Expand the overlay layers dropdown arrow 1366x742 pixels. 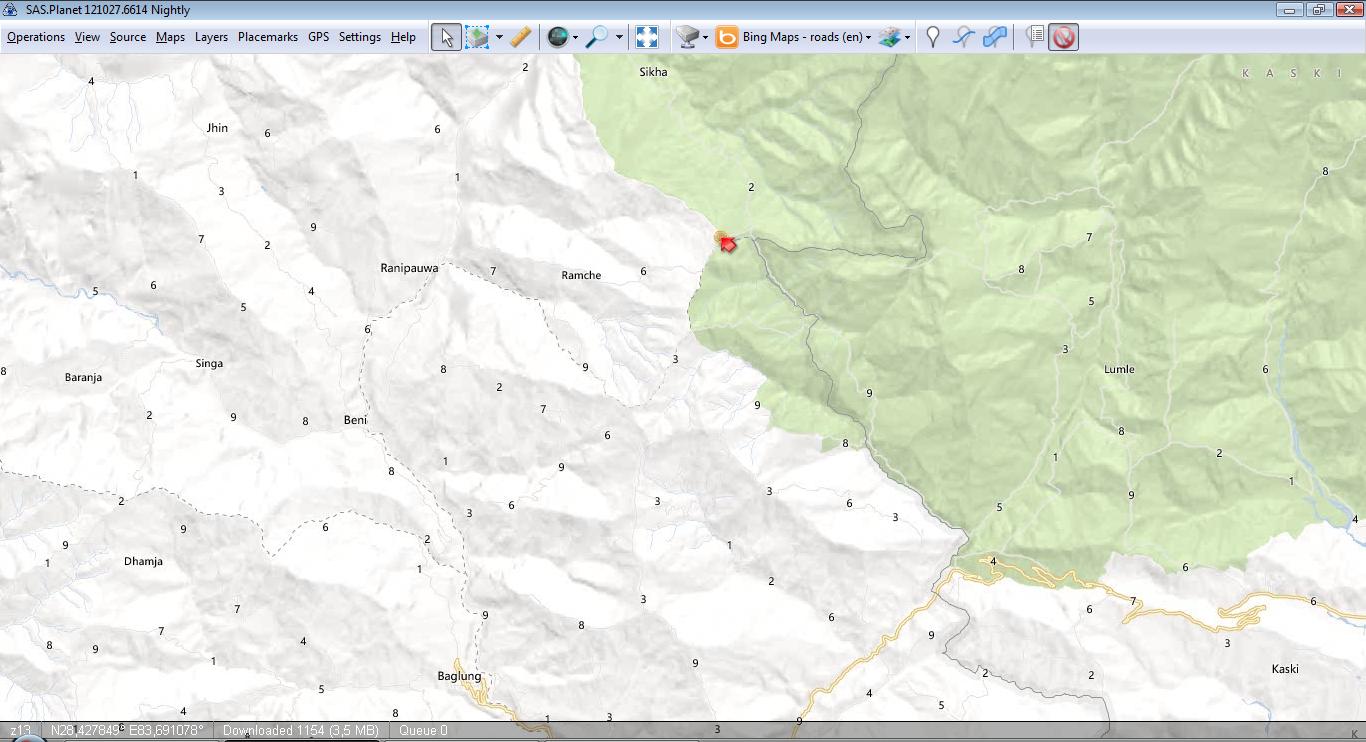907,37
